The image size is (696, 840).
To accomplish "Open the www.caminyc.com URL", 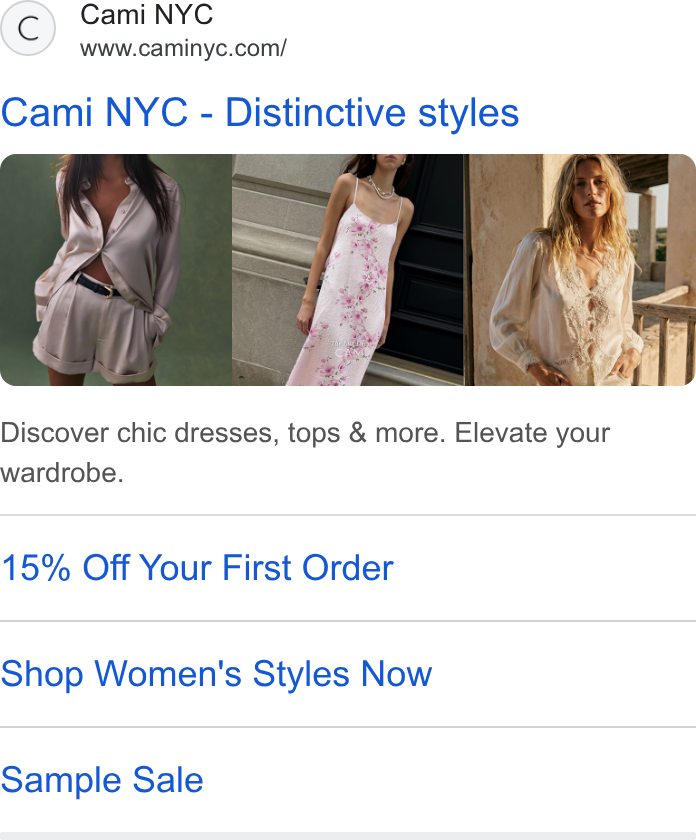I will (183, 49).
